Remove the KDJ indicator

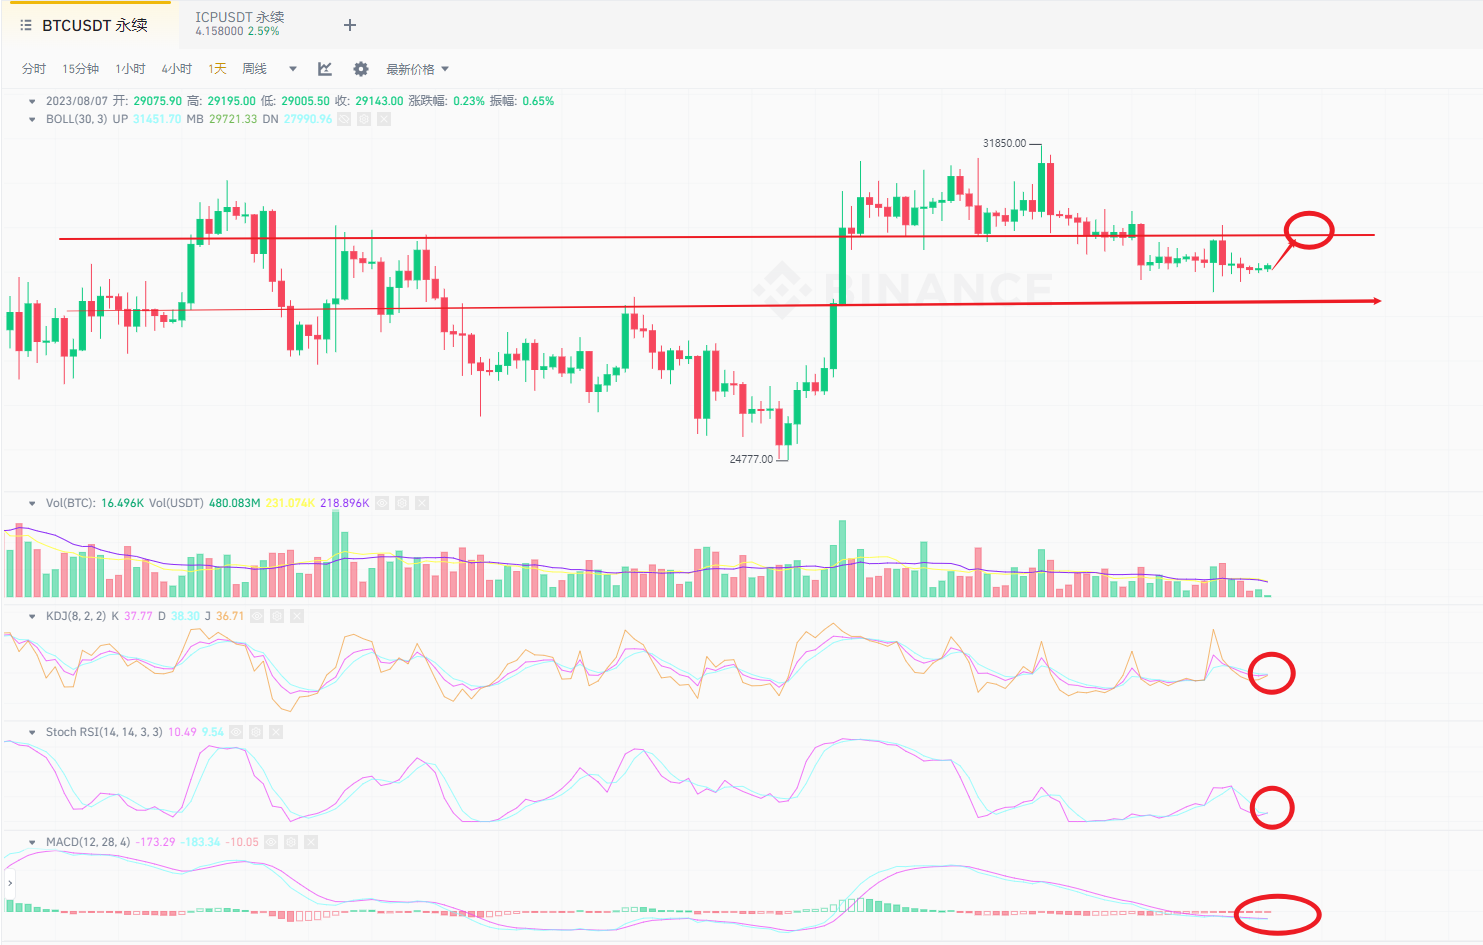point(297,616)
